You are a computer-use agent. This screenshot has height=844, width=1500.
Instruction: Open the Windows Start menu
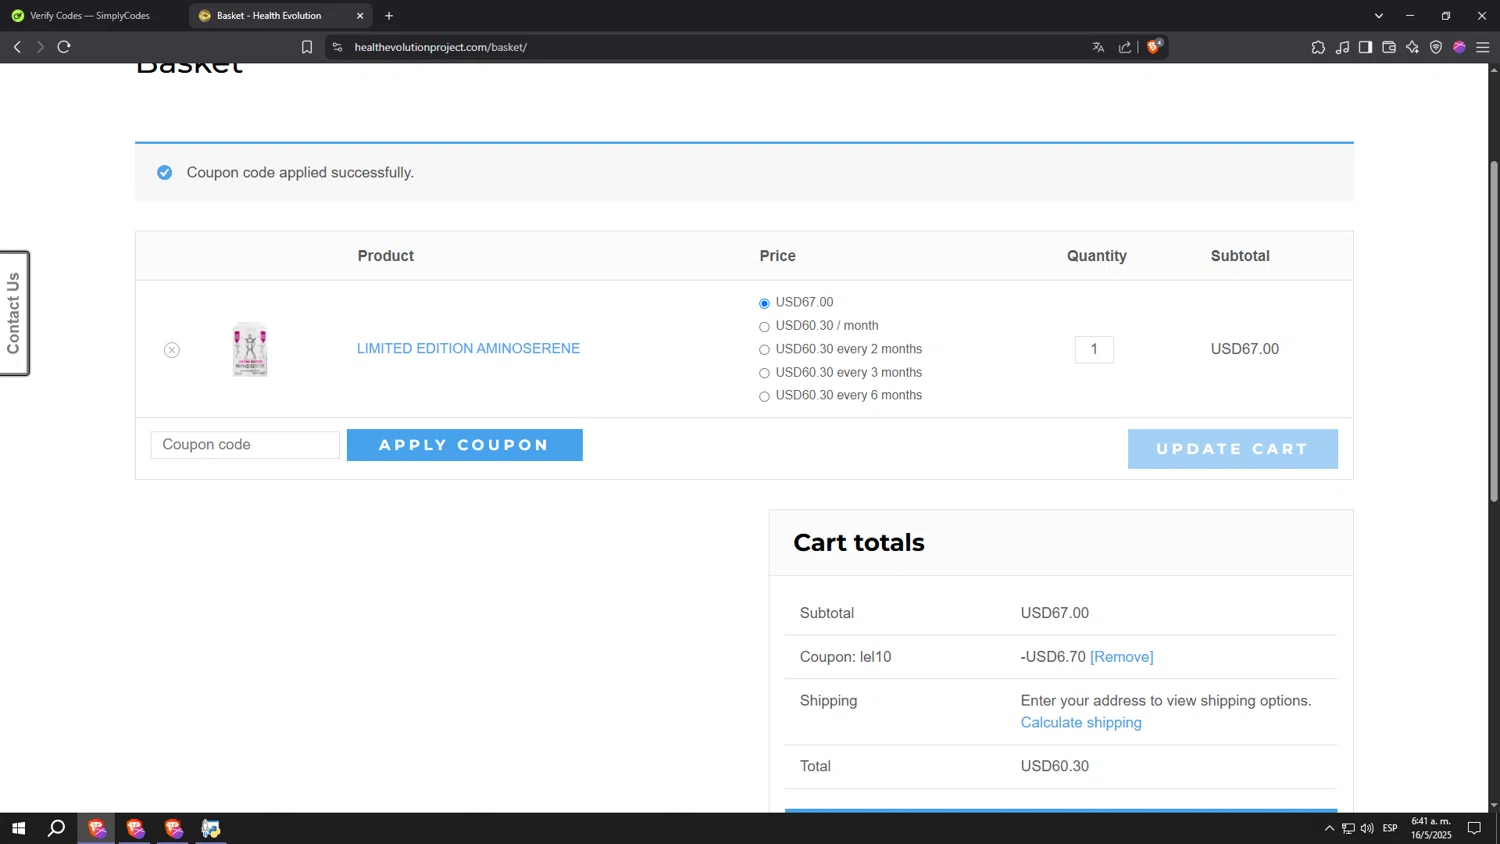click(x=18, y=828)
